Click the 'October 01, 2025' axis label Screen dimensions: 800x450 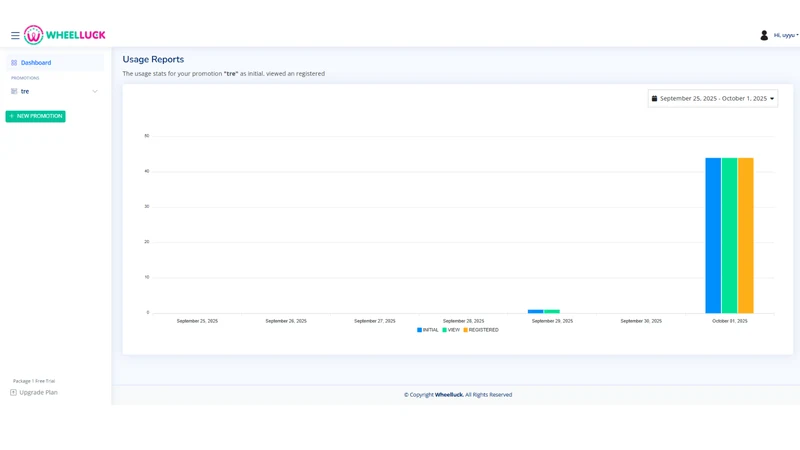[730, 321]
